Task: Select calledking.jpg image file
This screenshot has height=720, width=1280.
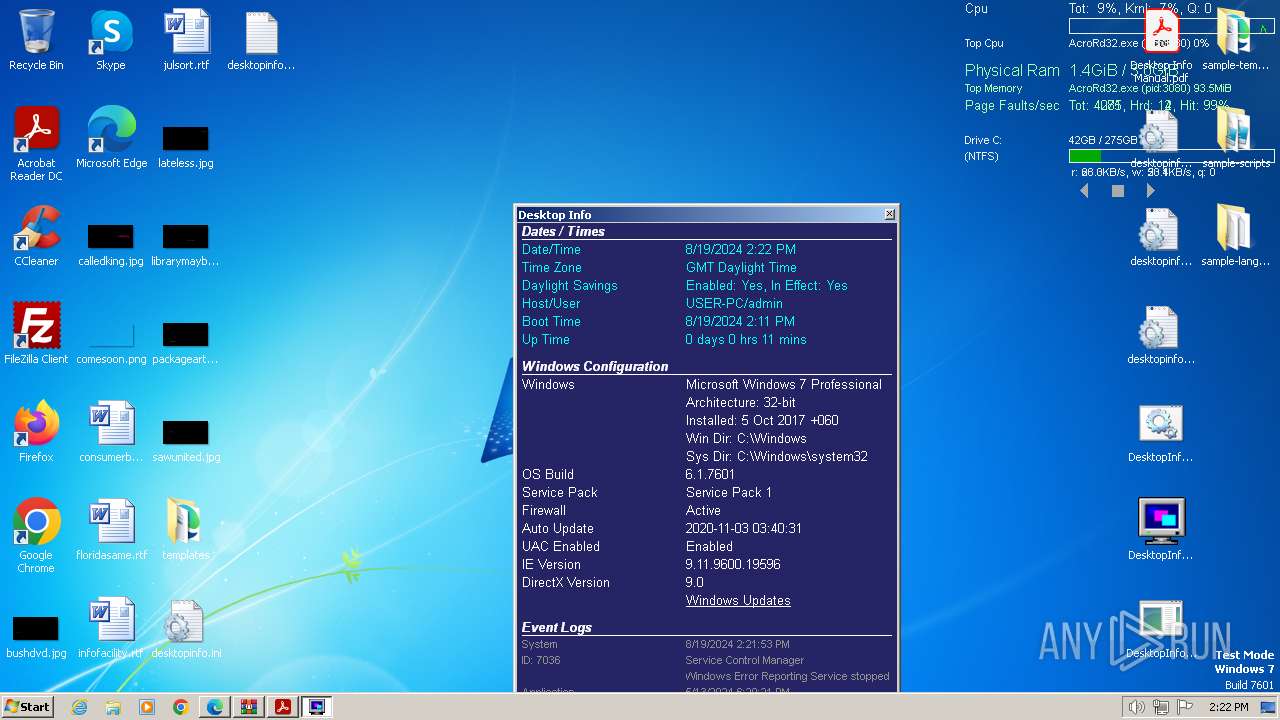Action: click(x=110, y=244)
